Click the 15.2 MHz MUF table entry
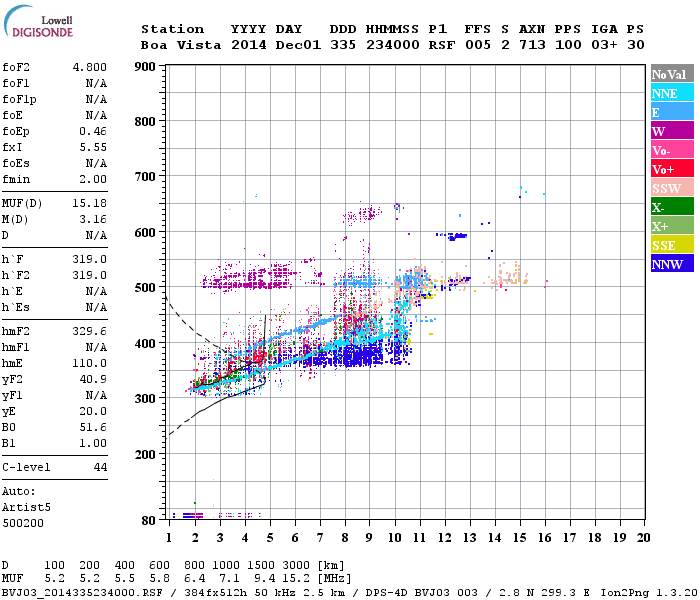This screenshot has height=600, width=700. coord(296,579)
